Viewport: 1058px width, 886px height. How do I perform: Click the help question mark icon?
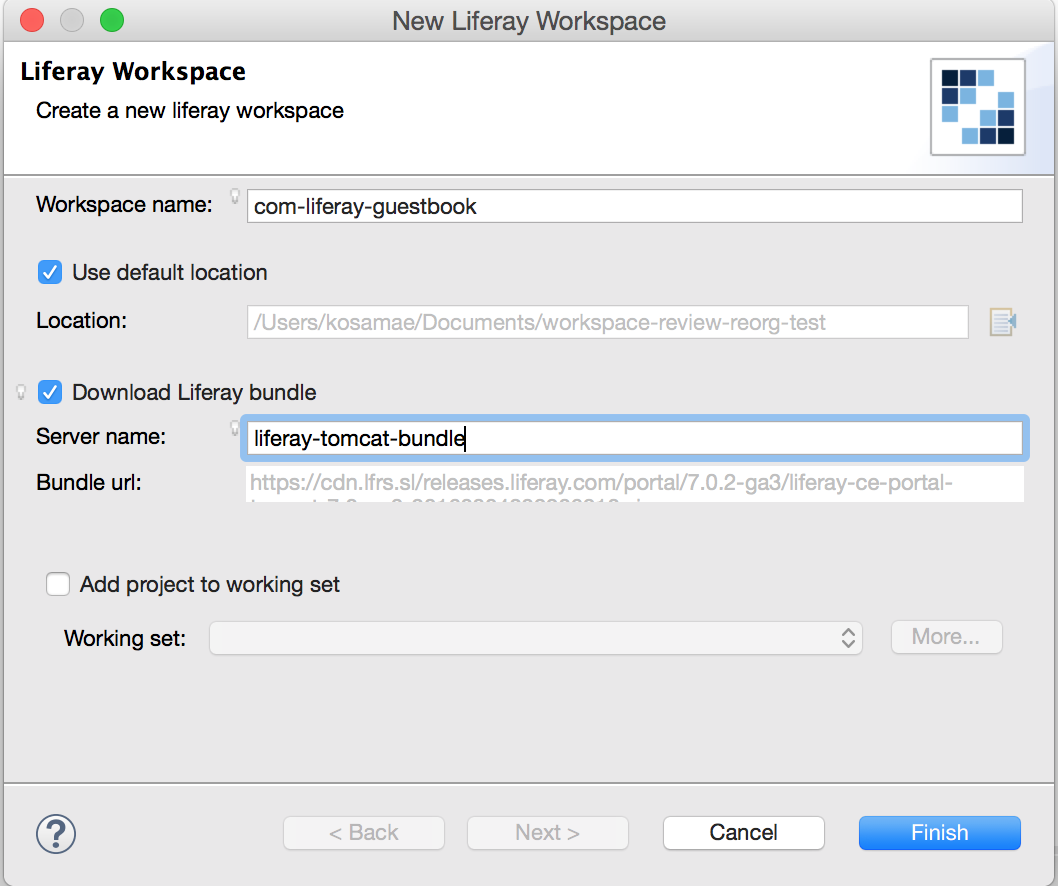[x=56, y=833]
